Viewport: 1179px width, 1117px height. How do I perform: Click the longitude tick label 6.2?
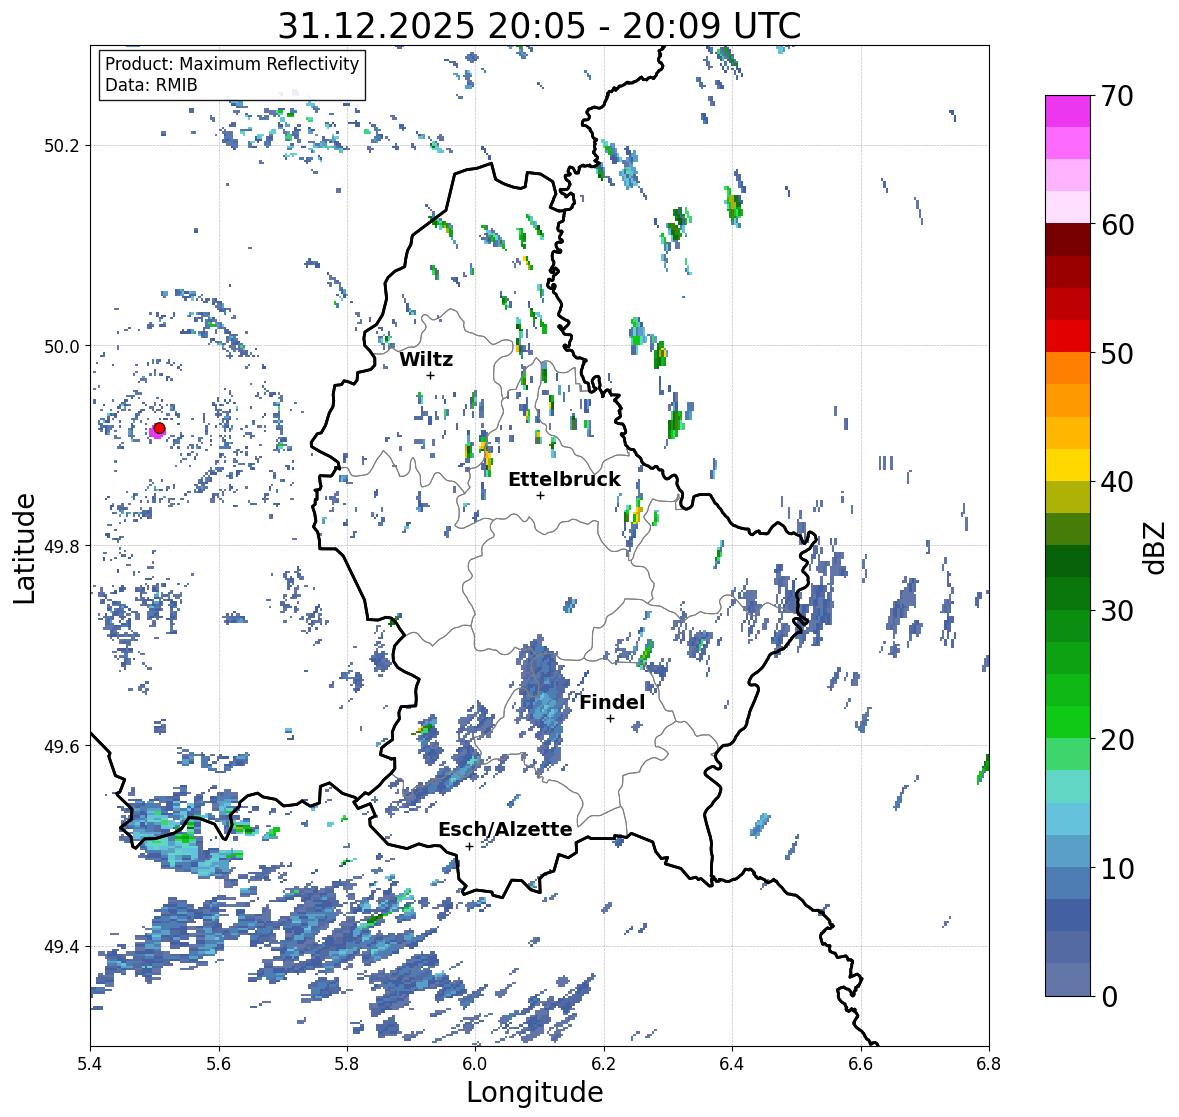click(x=604, y=1064)
